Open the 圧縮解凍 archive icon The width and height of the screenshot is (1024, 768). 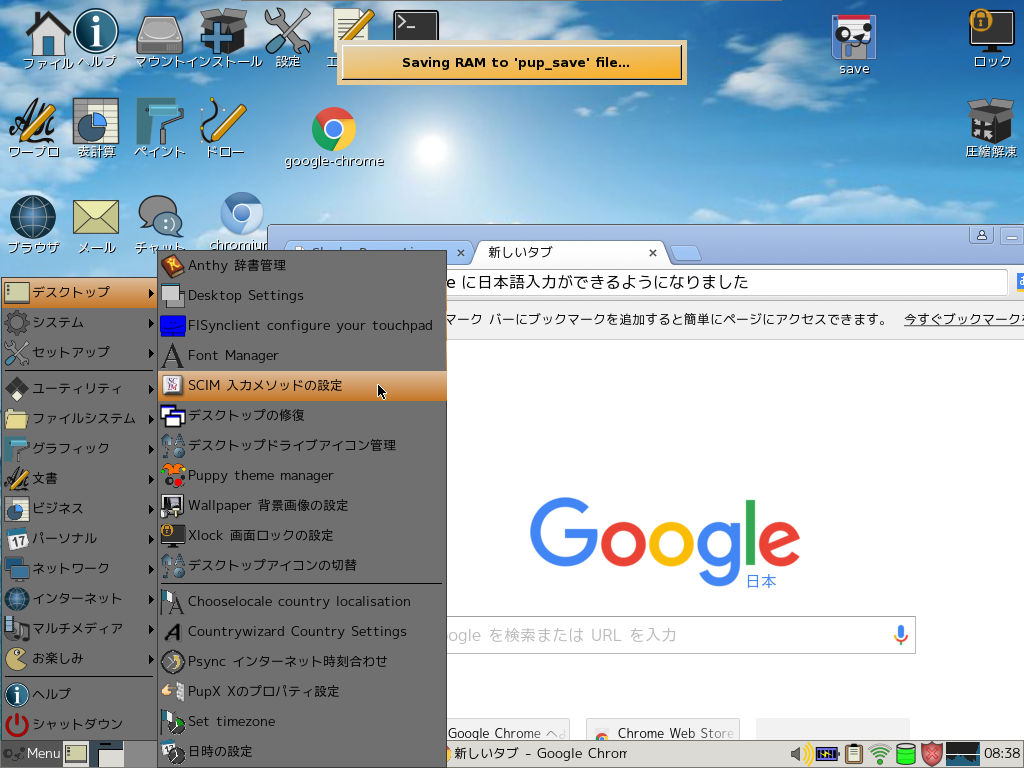point(991,128)
